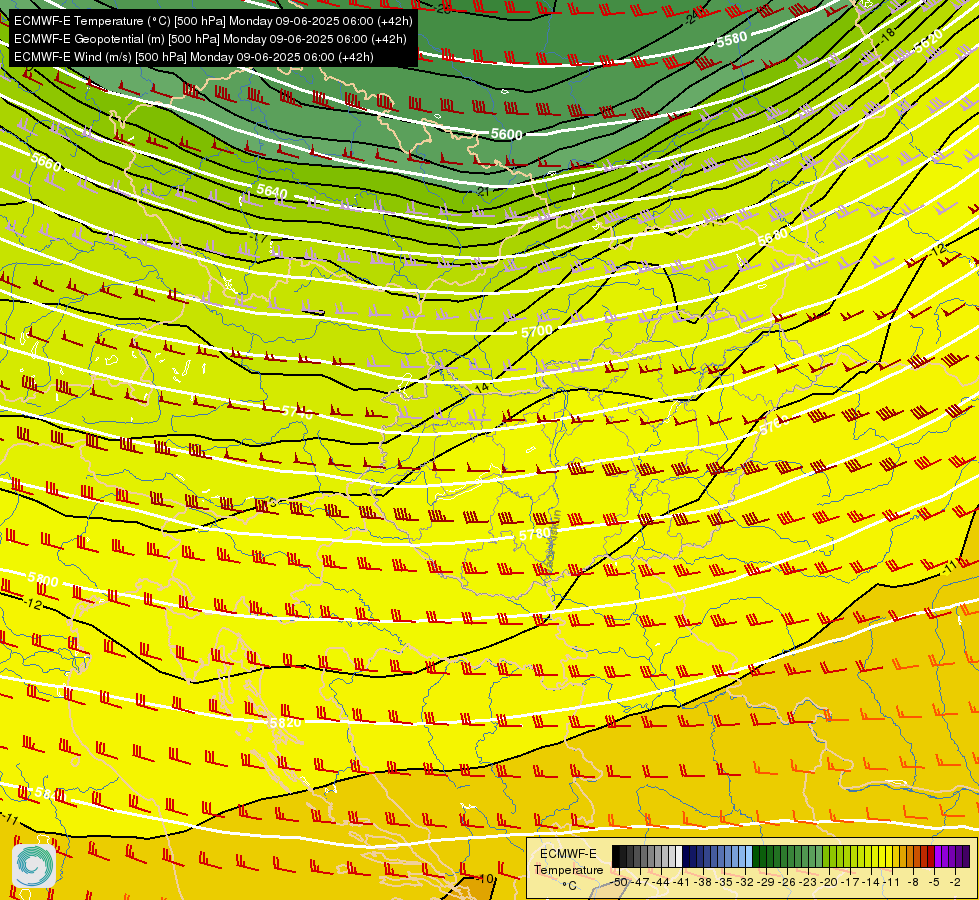The image size is (979, 900).
Task: Click the -10 isotherm label on the map
Action: point(485,879)
